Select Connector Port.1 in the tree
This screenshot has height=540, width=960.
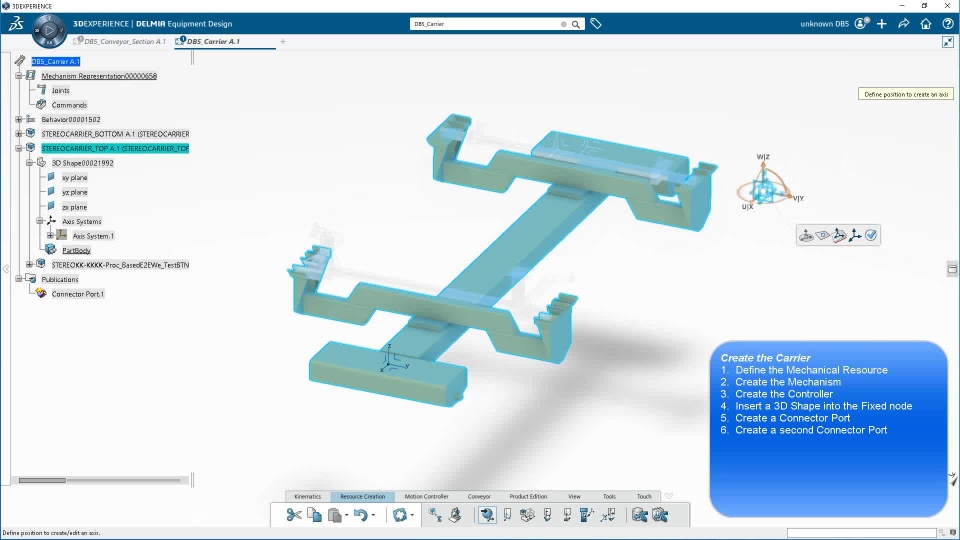78,294
